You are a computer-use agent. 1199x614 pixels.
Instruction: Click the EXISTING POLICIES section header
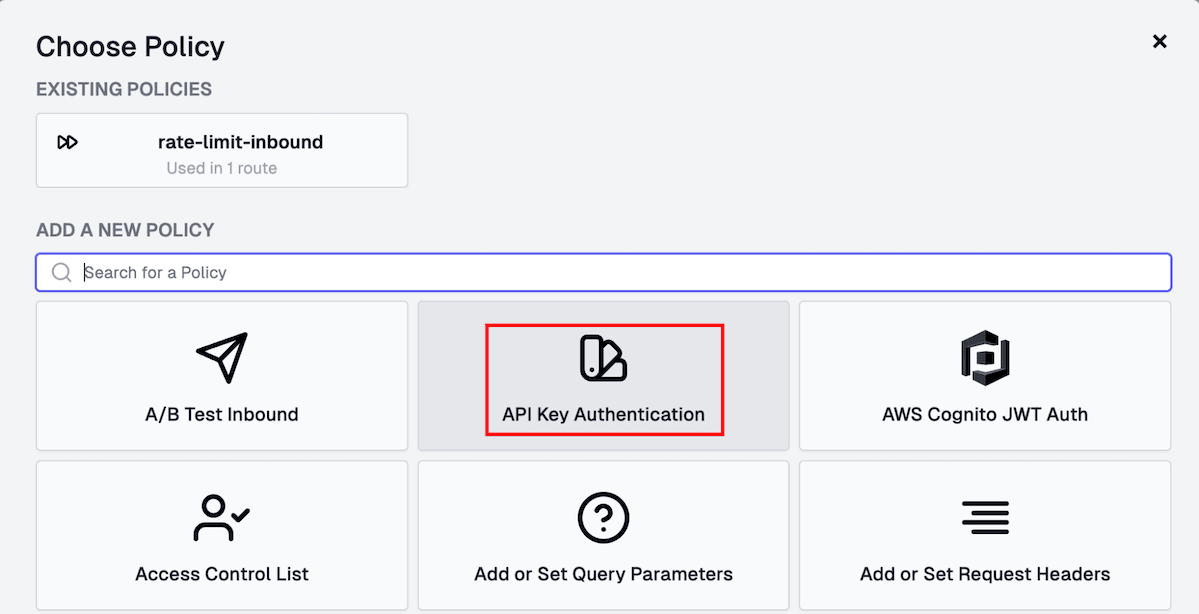[x=123, y=89]
